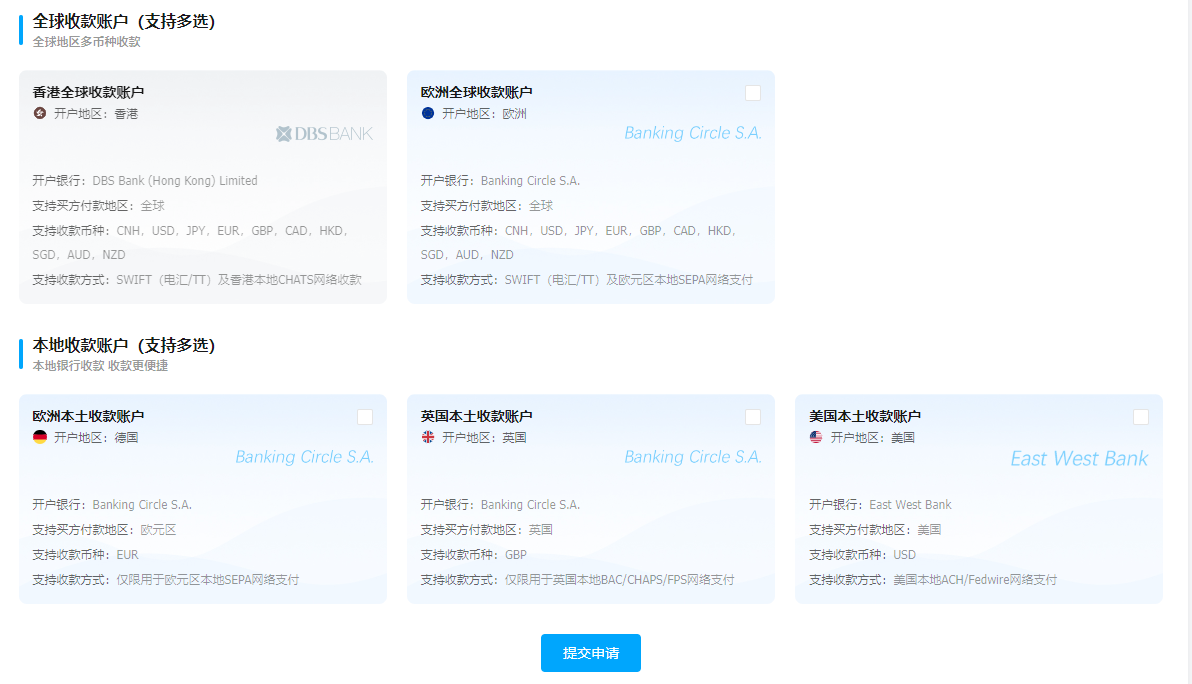Click the 本地收款账户（支持多选）heading

tap(124, 345)
